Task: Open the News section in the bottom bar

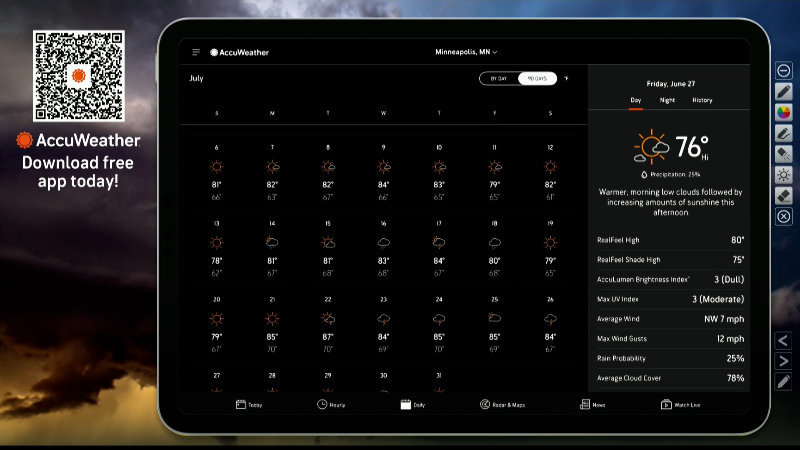Action: pos(592,405)
